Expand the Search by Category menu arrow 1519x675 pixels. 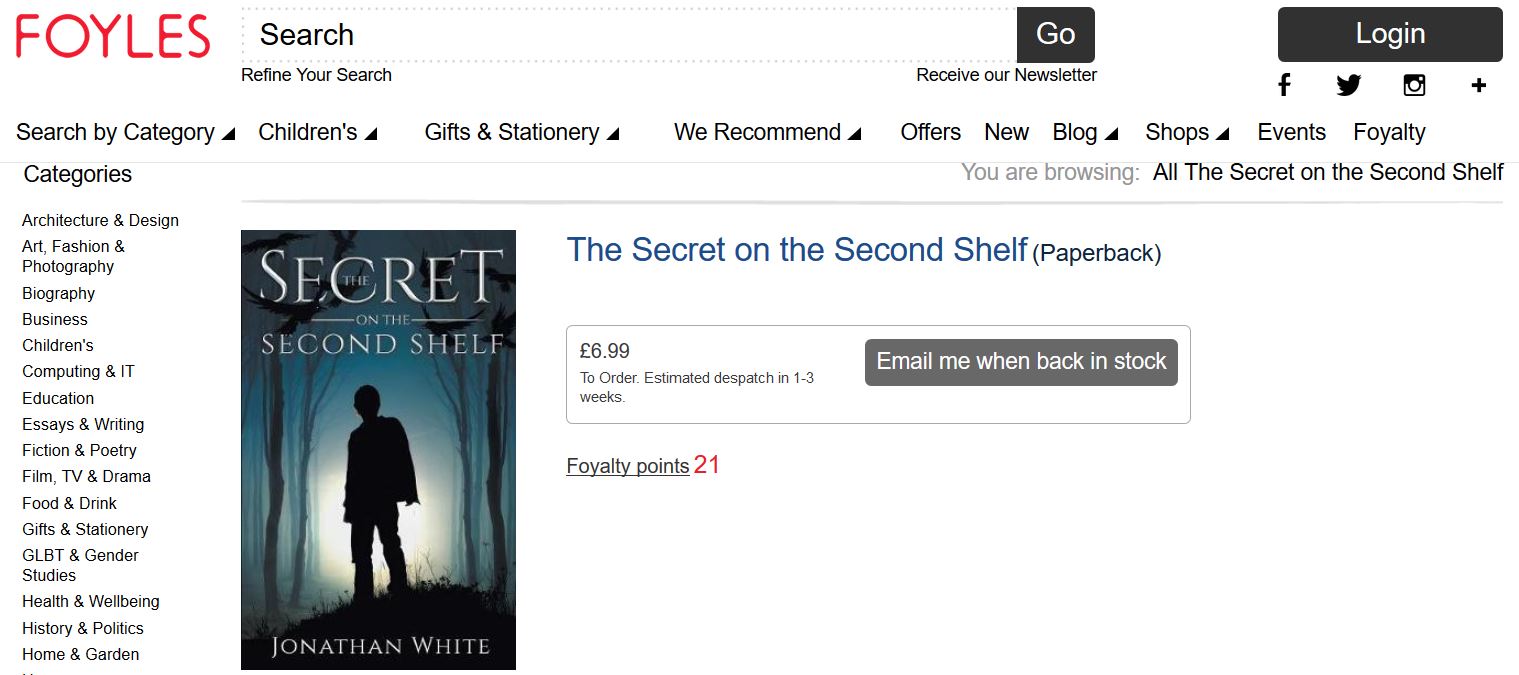coord(228,134)
